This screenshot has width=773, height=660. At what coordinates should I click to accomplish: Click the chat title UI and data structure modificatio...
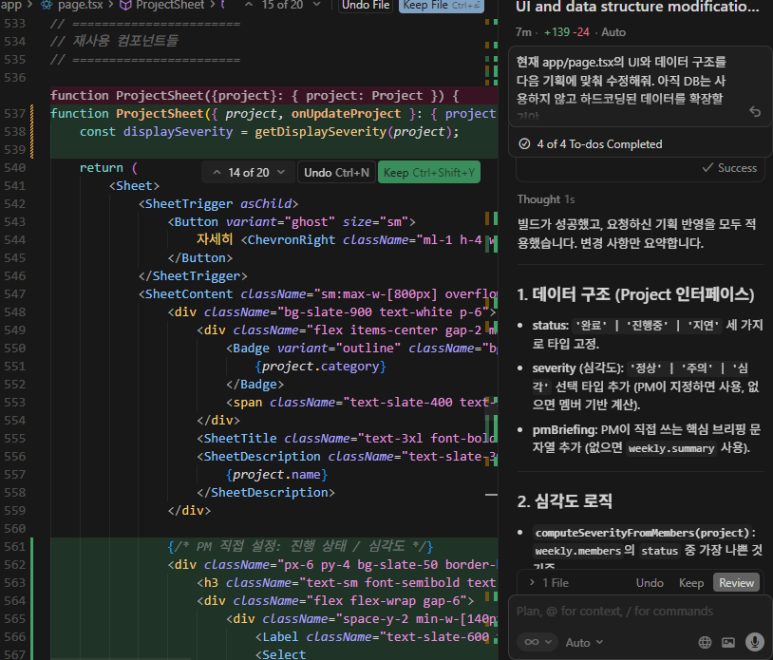637,7
